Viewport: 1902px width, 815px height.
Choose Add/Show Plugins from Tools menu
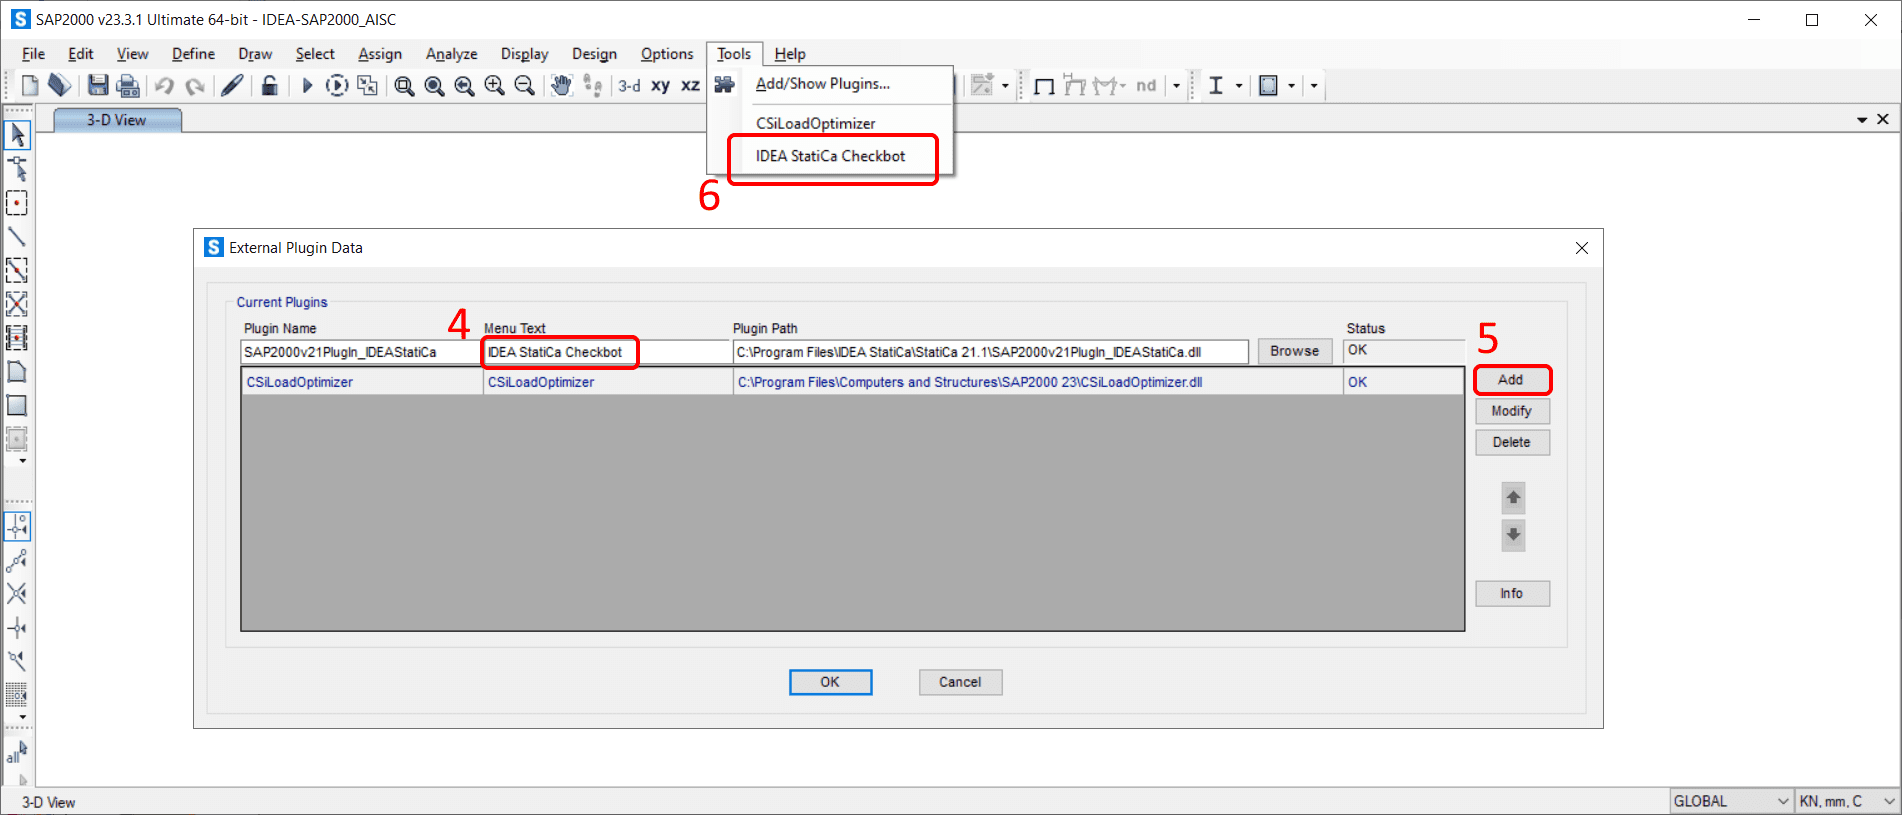822,84
